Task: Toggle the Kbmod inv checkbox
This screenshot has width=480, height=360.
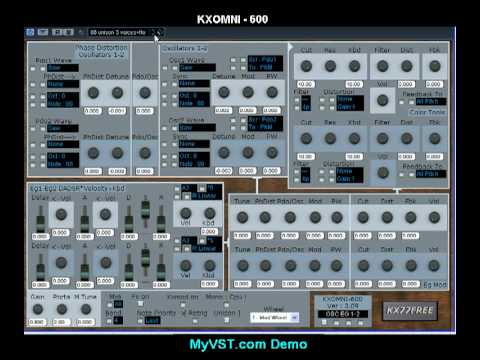Action: tap(183, 304)
